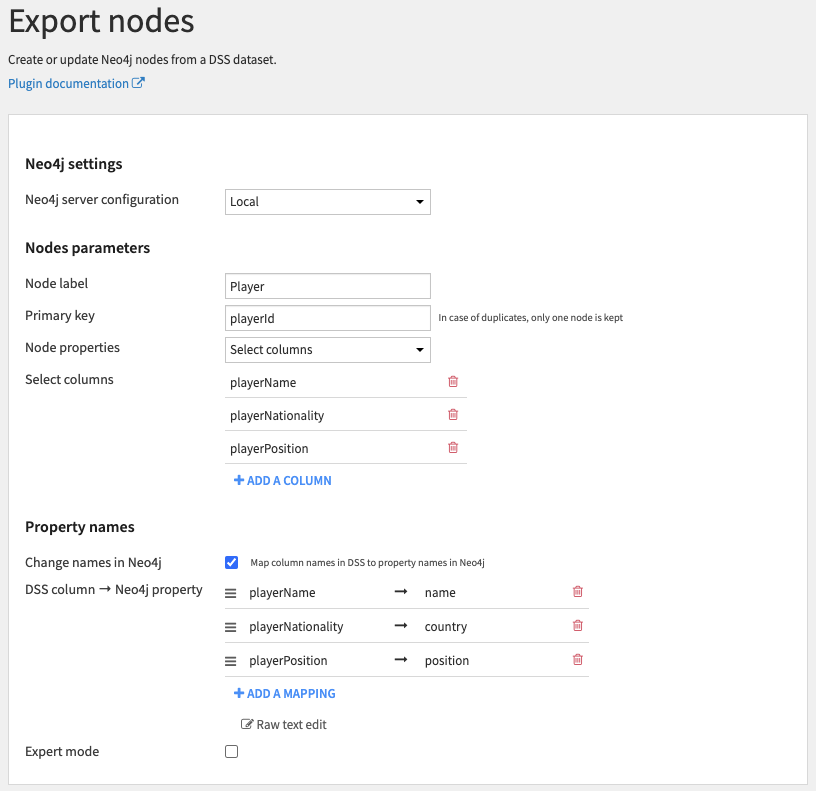Viewport: 816px width, 791px height.
Task: Click Add a Mapping
Action: point(285,694)
